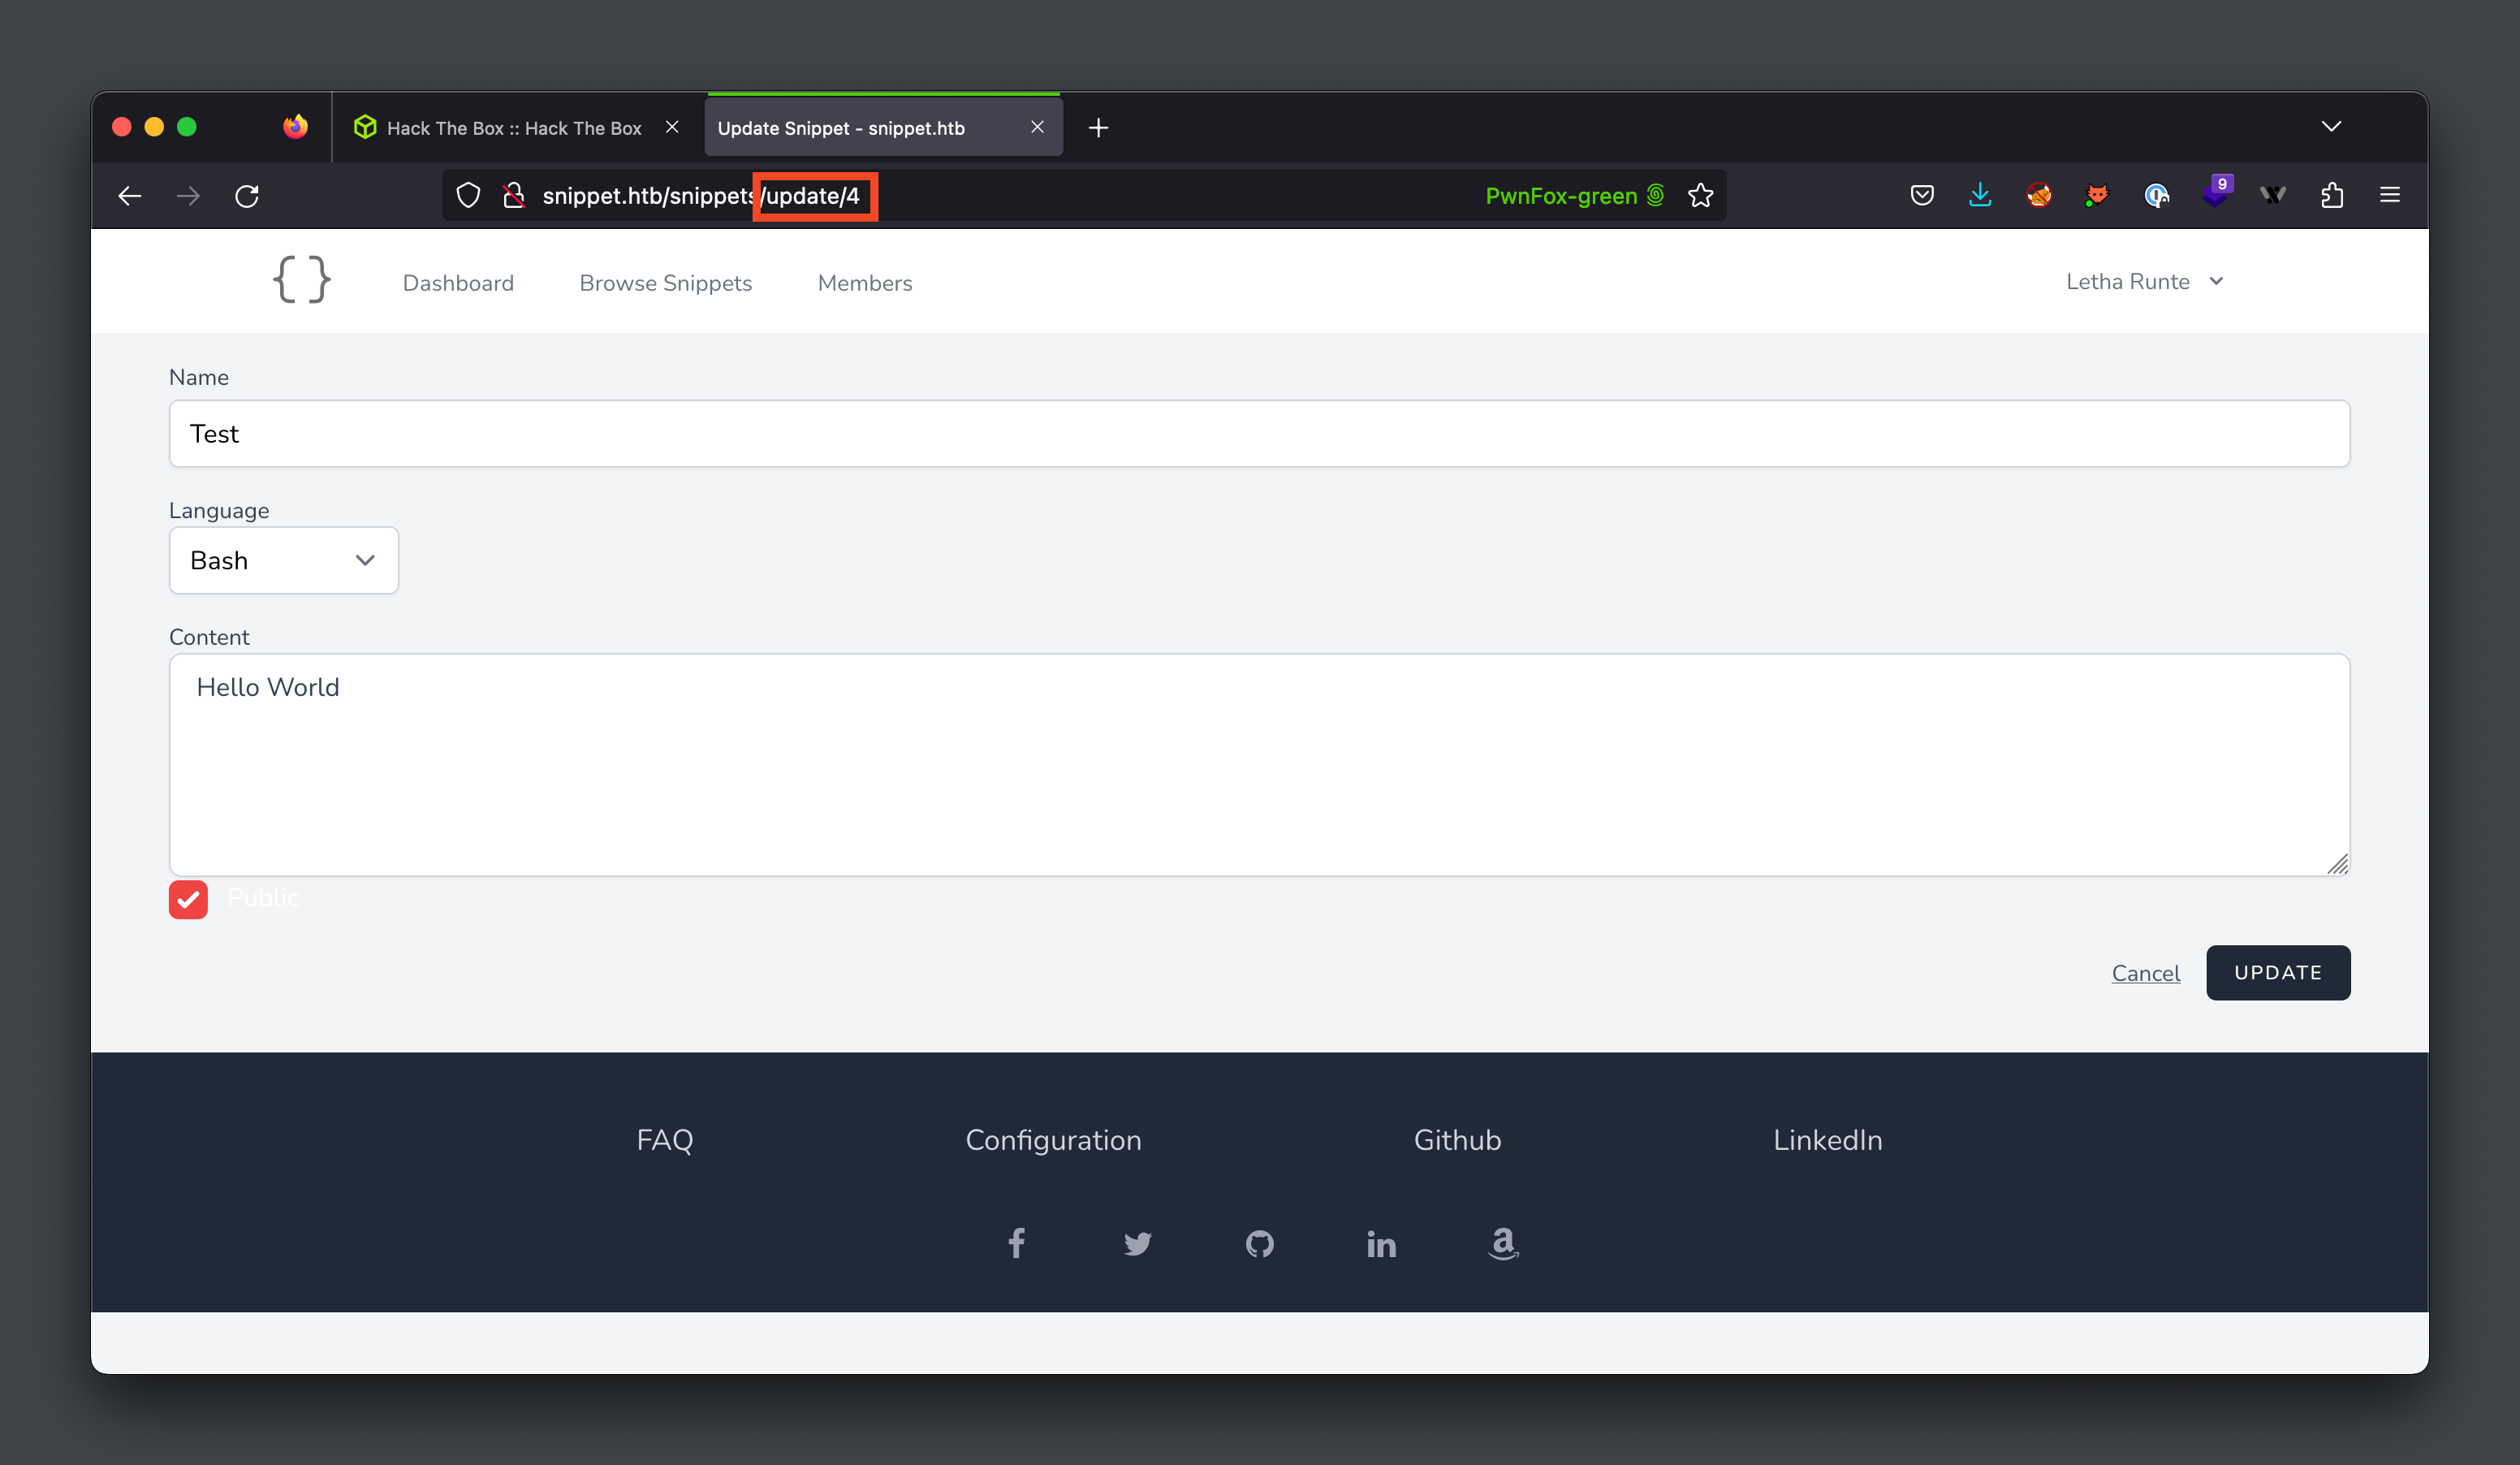Bookmark this page with the star icon
Viewport: 2520px width, 1465px height.
pos(1700,196)
